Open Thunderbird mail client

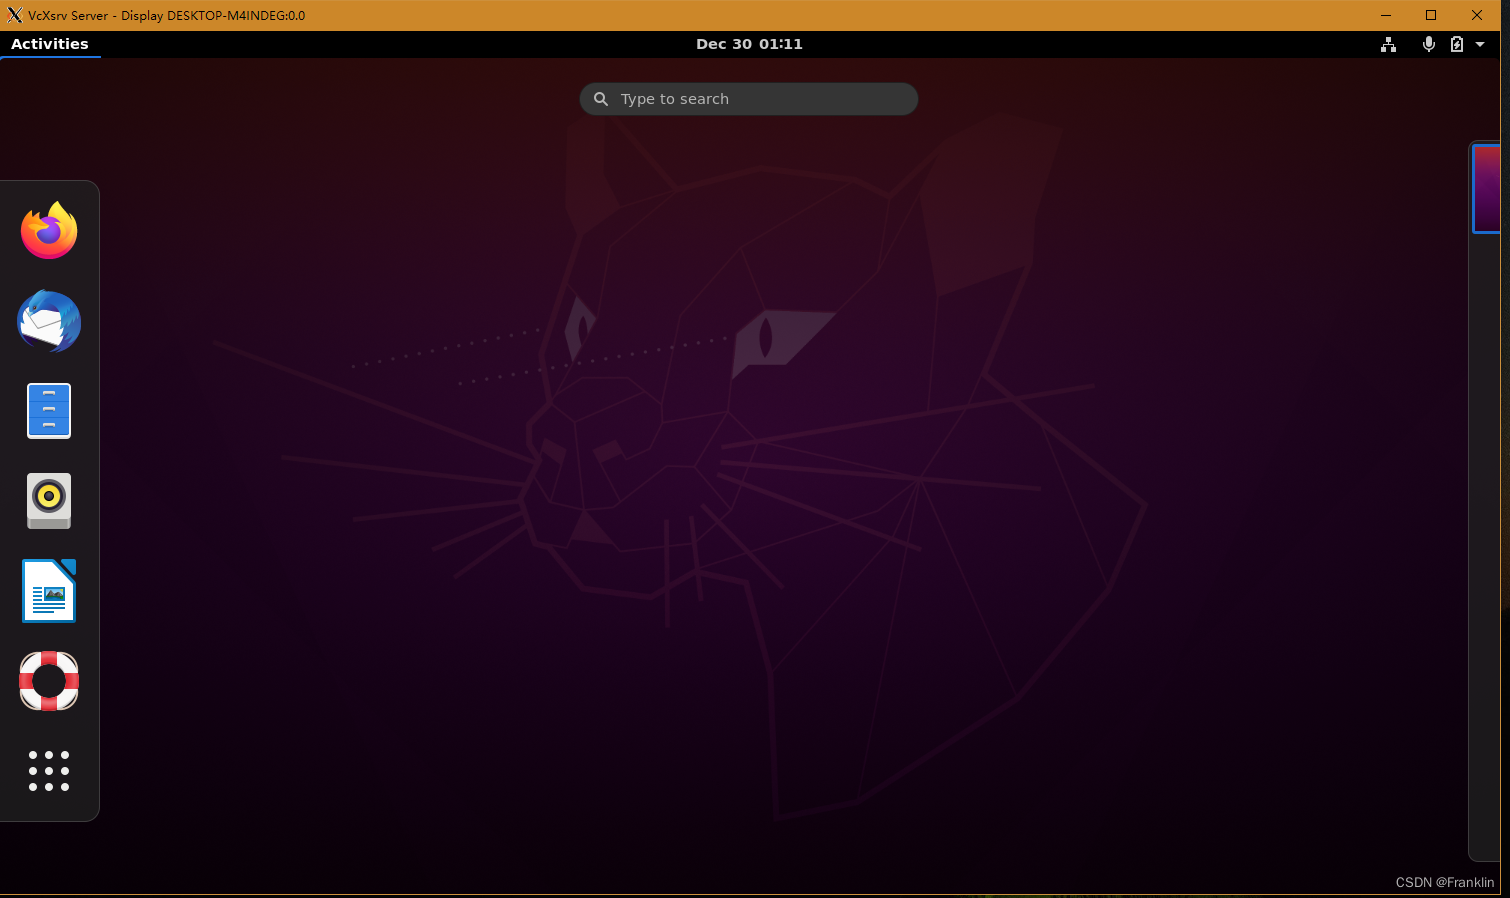coord(48,321)
